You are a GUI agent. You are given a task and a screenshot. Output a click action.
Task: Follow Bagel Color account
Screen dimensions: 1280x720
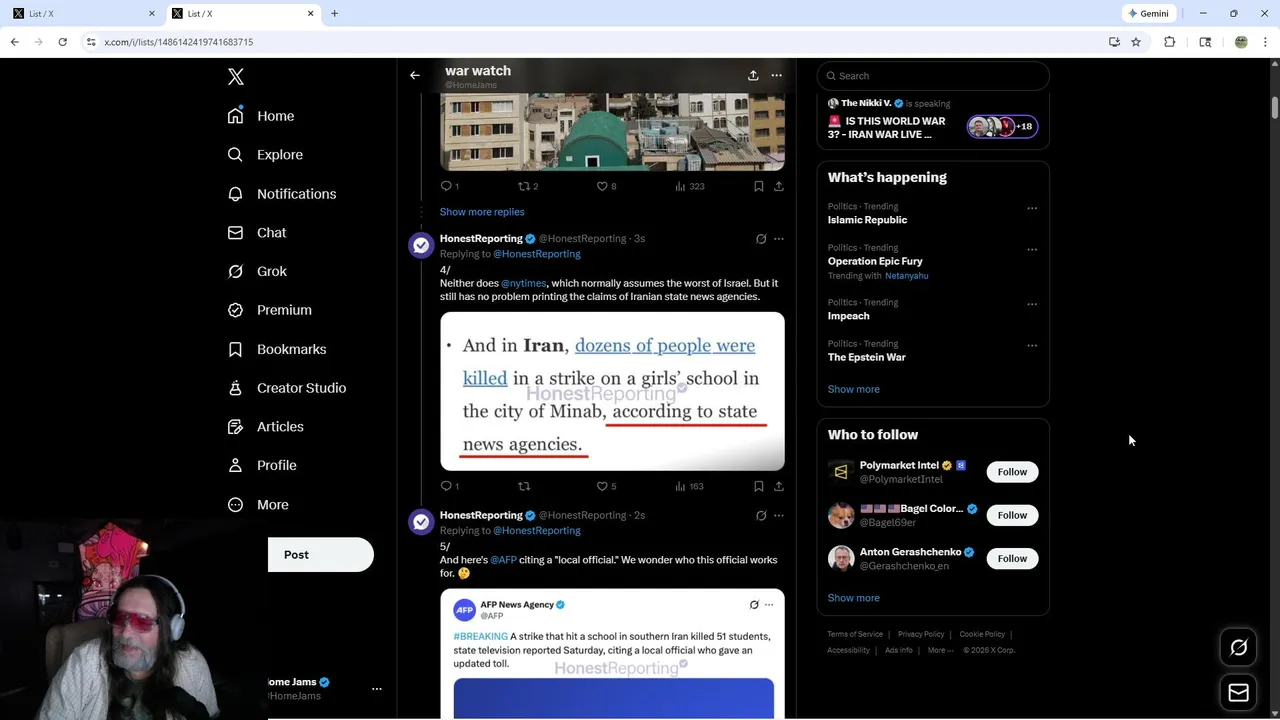pyautogui.click(x=1012, y=515)
